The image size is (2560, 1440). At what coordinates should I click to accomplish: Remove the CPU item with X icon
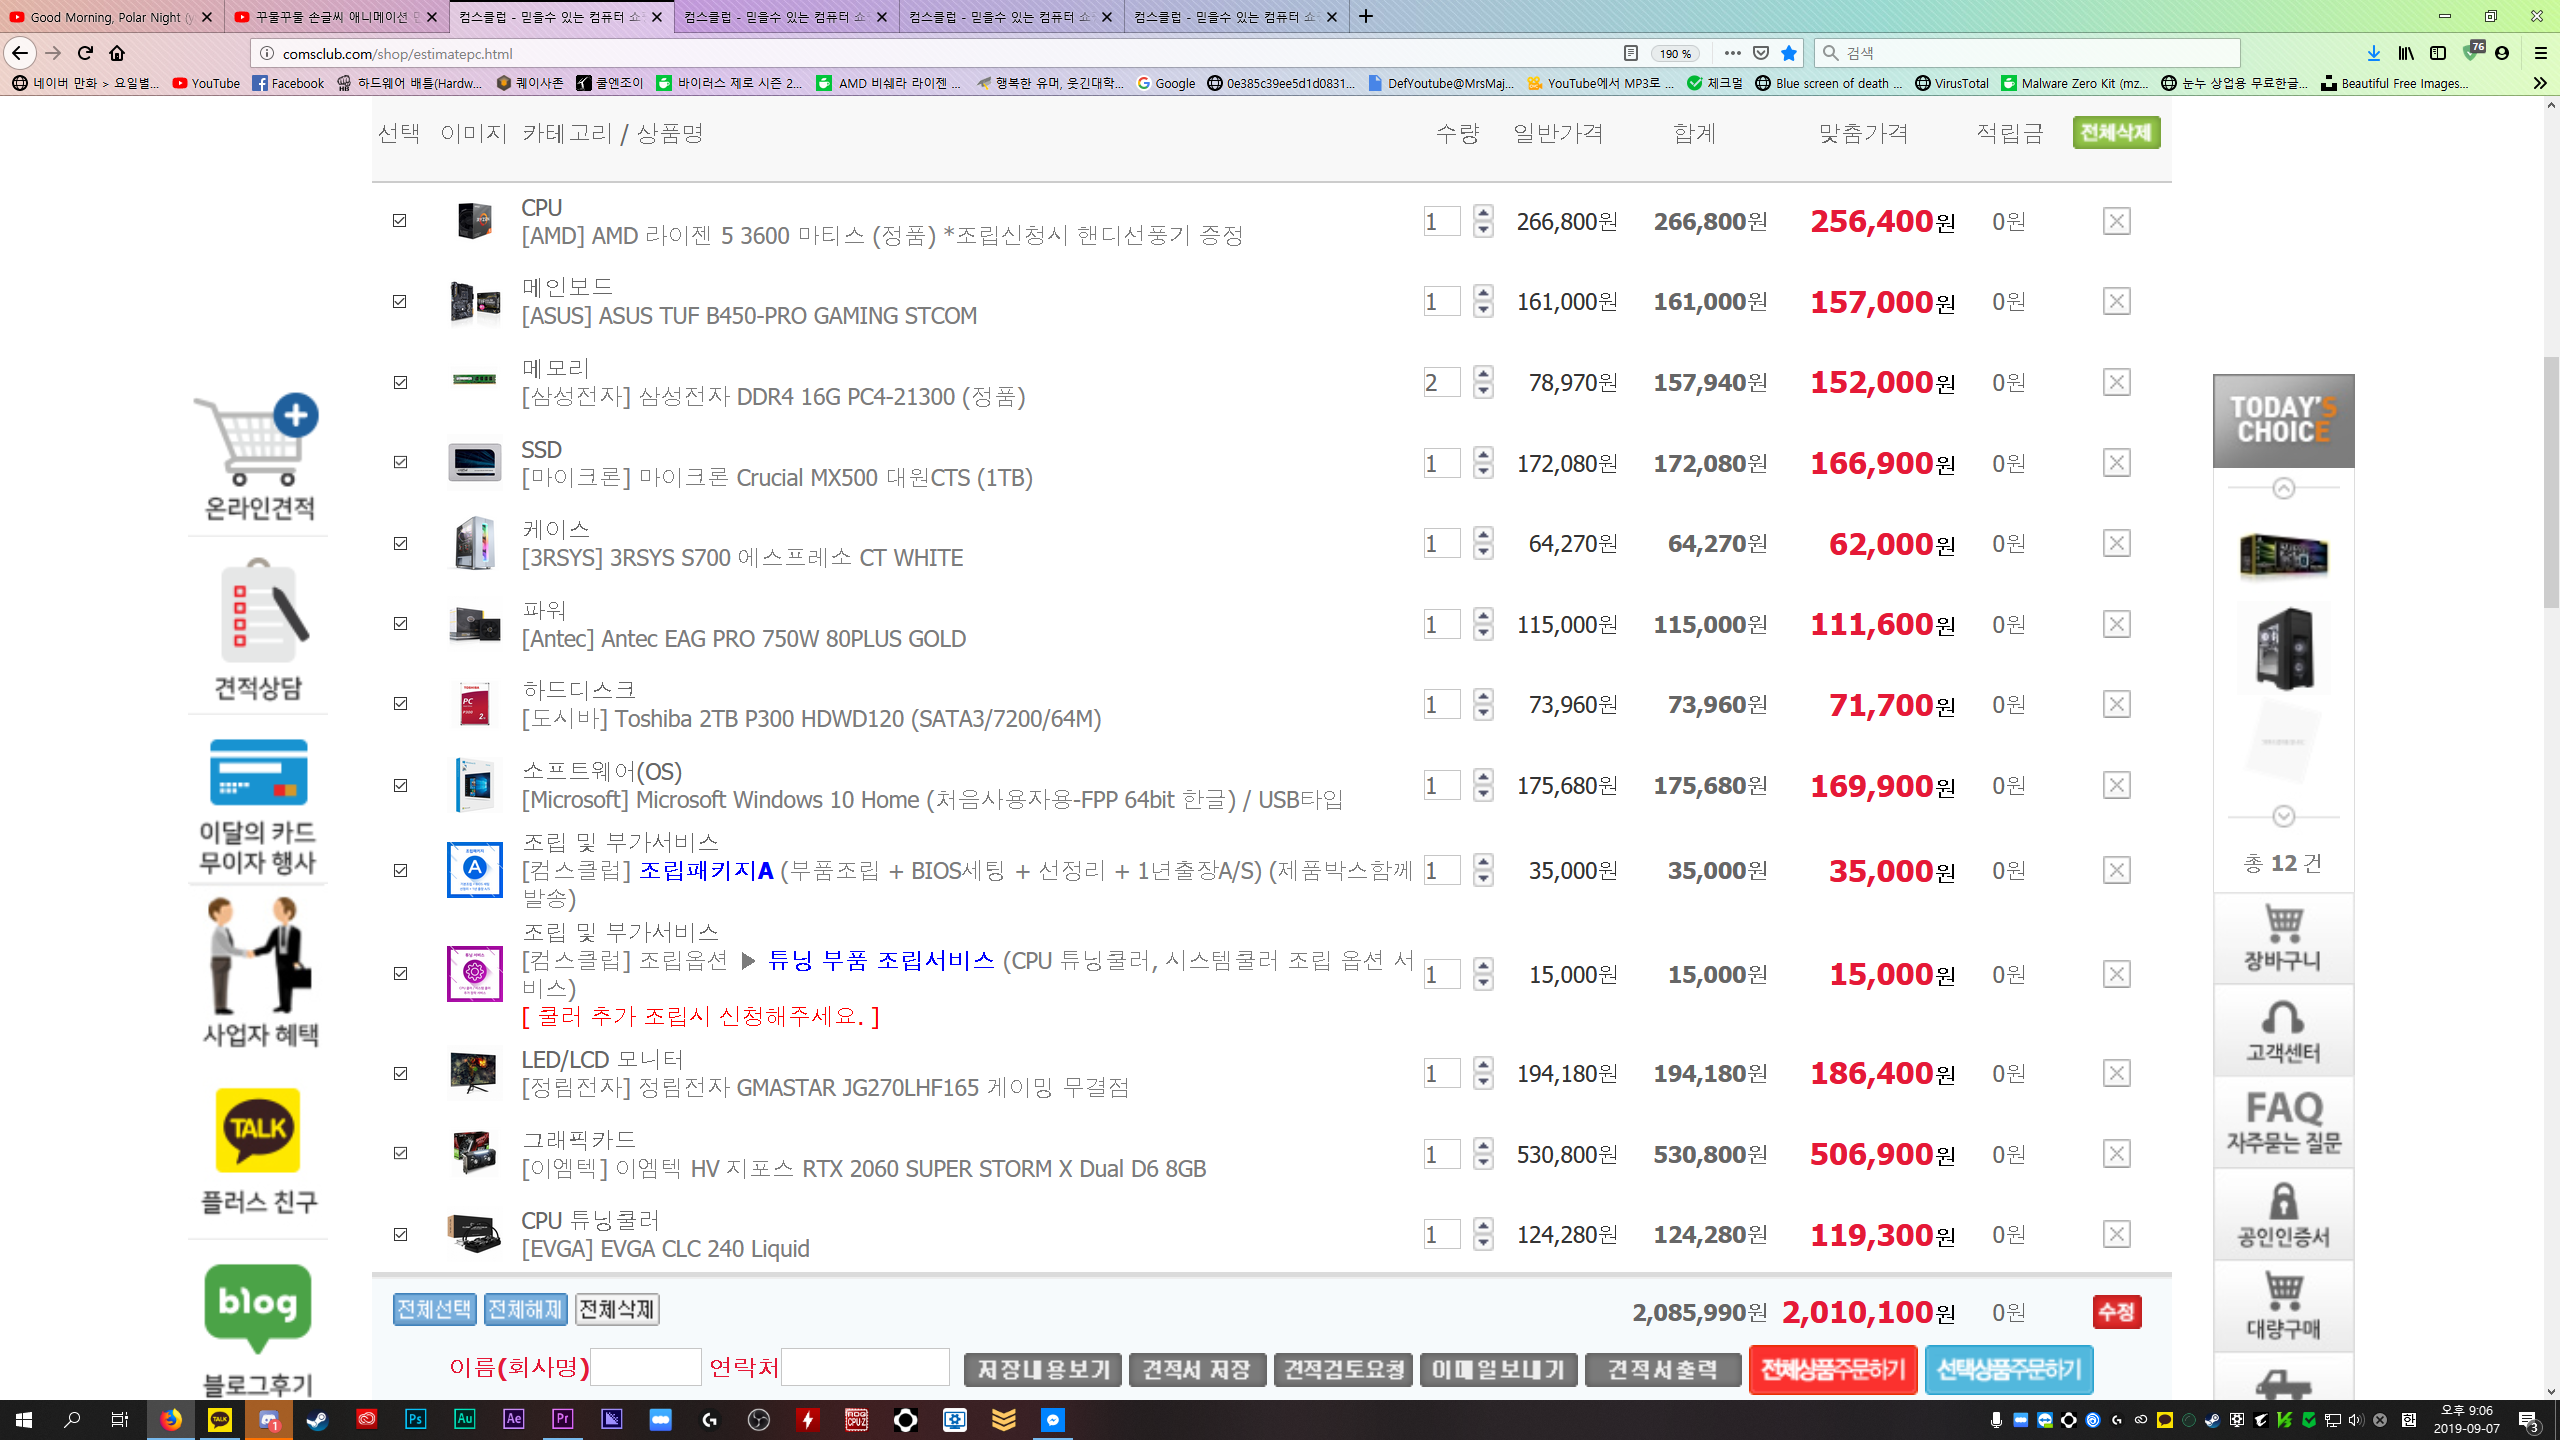(2116, 221)
